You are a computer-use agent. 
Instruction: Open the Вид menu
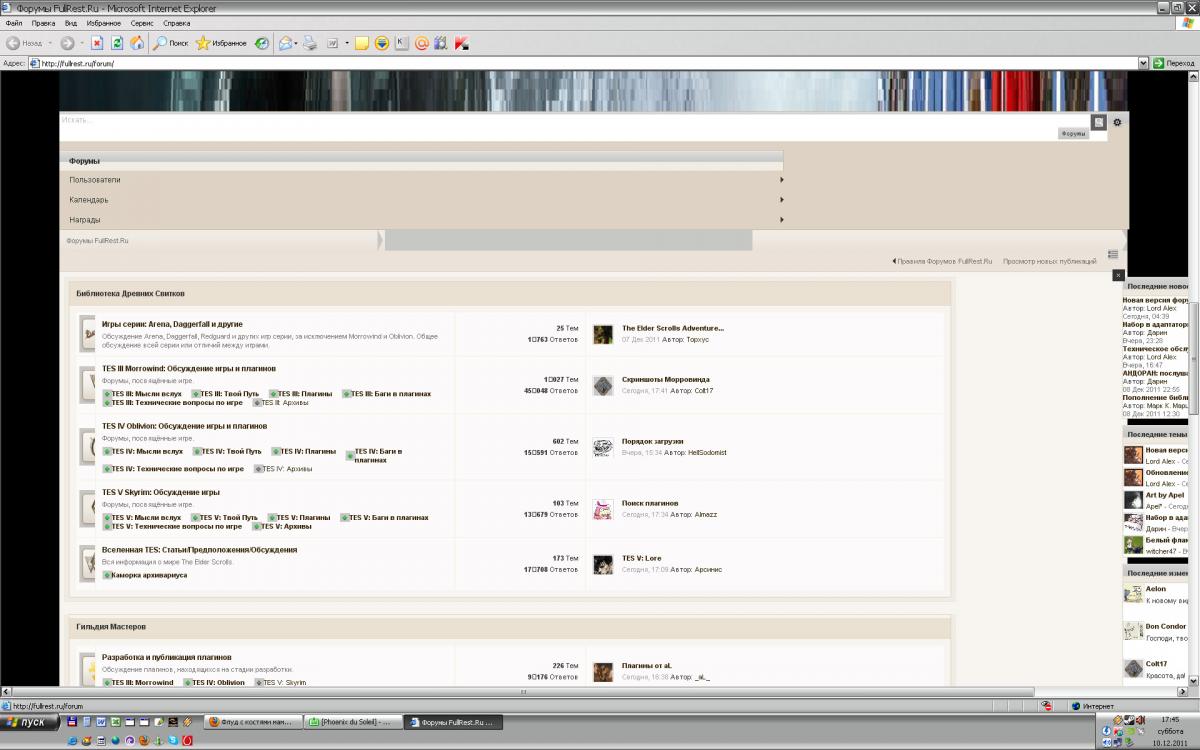point(71,22)
